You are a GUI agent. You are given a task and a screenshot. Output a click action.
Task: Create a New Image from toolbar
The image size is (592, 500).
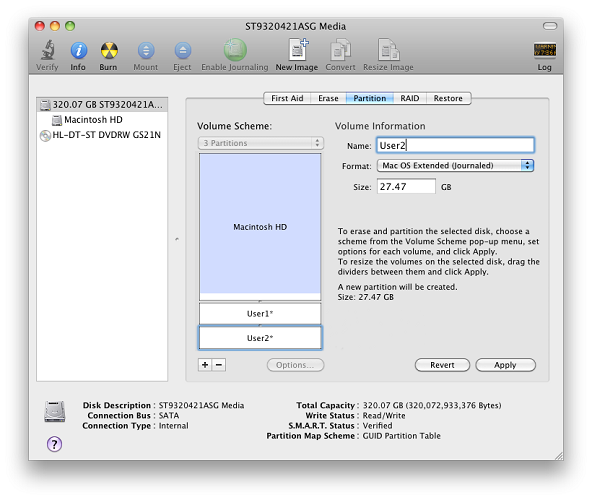coord(298,49)
